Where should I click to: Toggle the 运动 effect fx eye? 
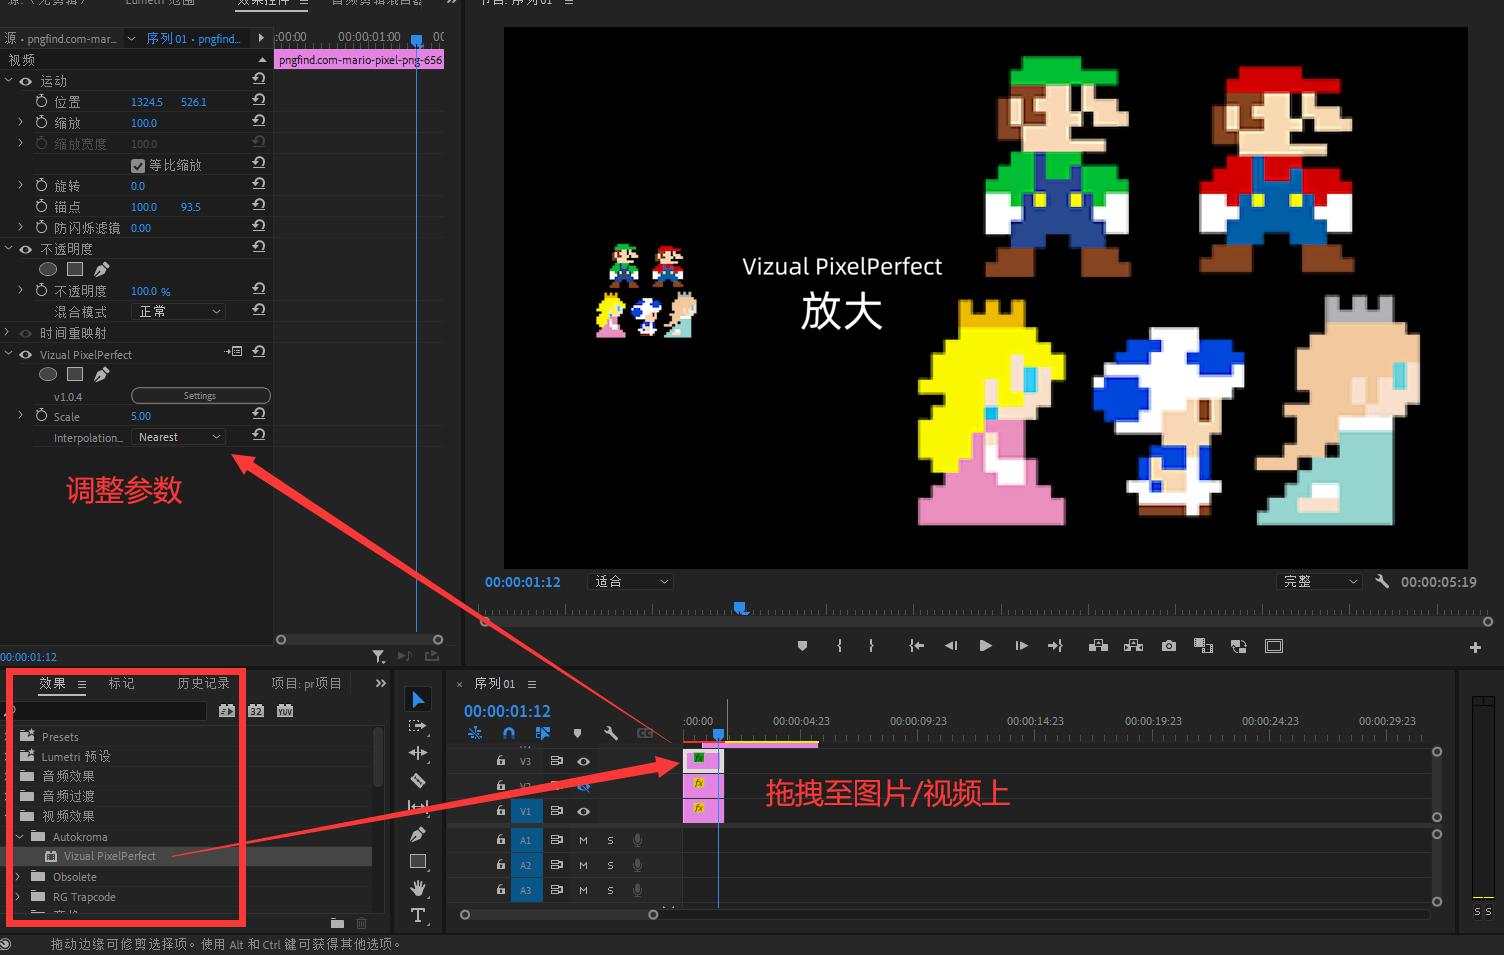tap(26, 81)
